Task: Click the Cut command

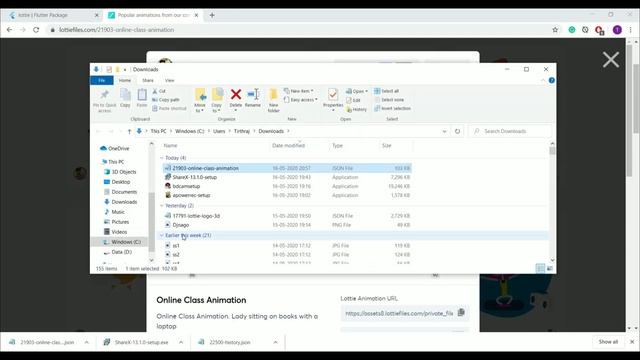Action: point(159,91)
